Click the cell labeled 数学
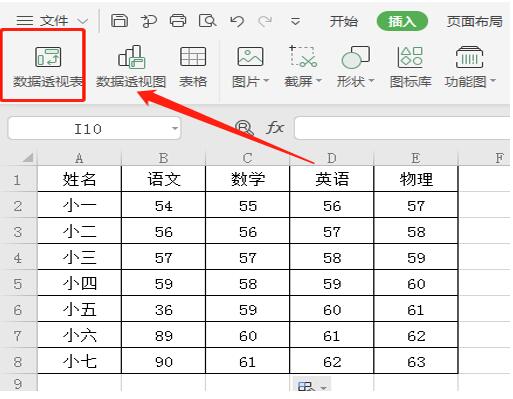Image resolution: width=513 pixels, height=399 pixels. pos(248,179)
